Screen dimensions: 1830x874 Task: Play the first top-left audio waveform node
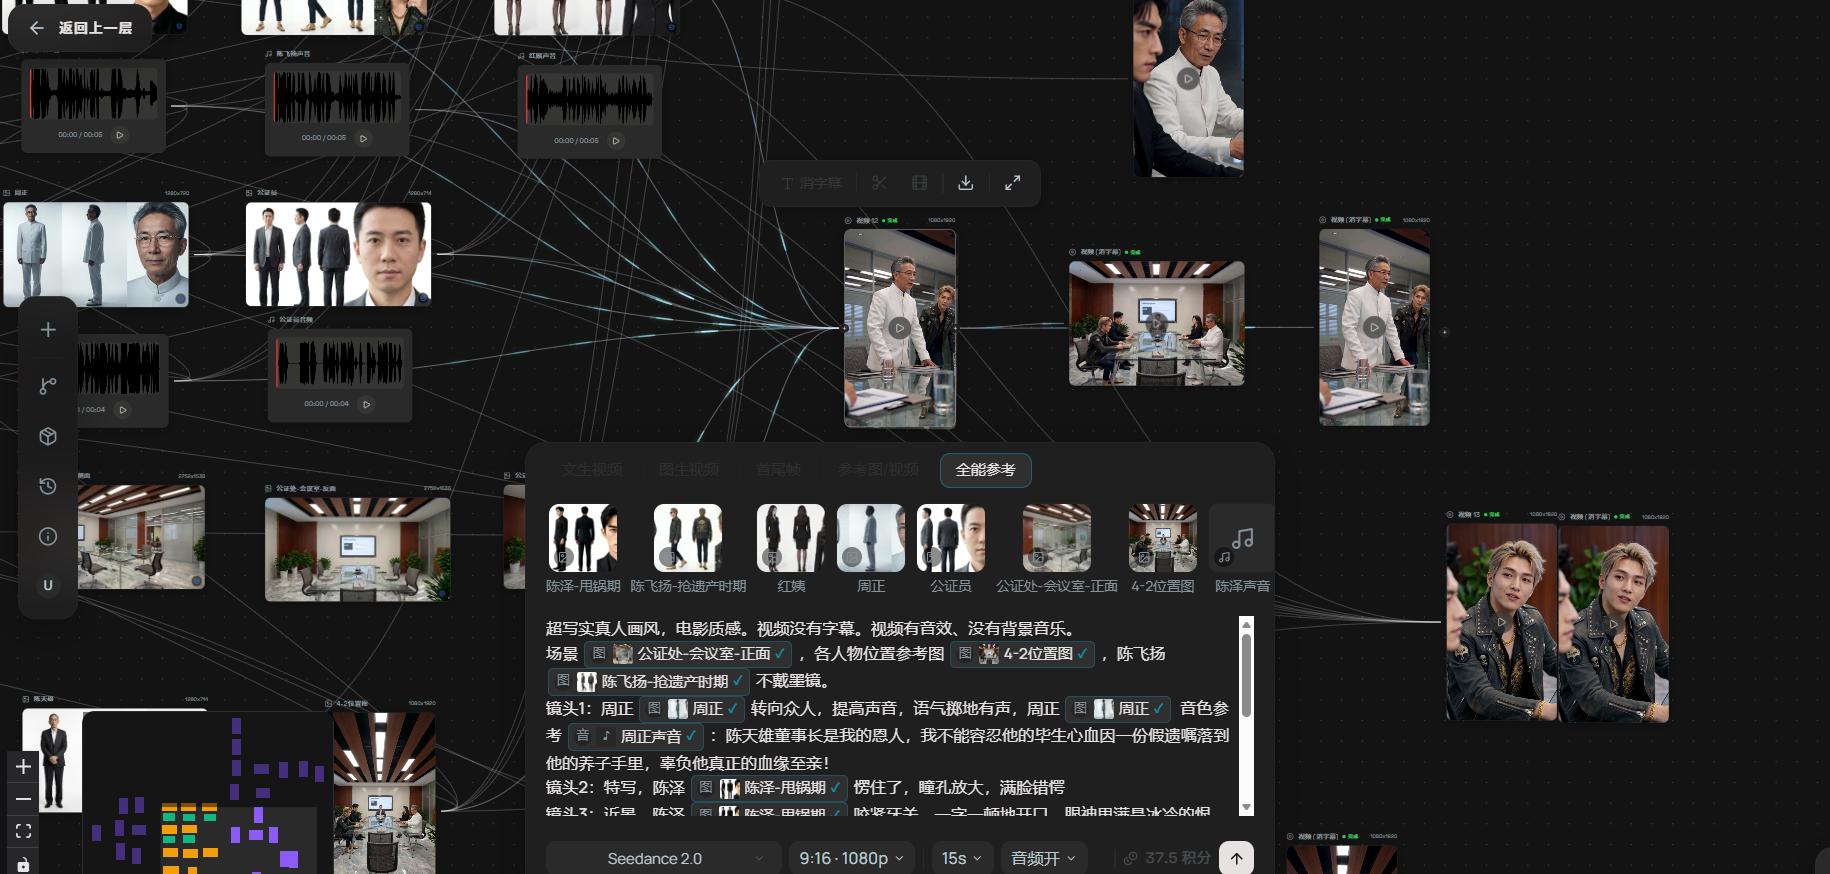(120, 135)
